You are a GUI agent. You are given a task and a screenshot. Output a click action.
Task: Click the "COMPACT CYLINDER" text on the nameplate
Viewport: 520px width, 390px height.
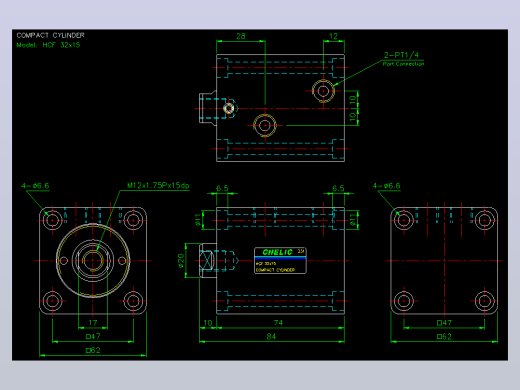pyautogui.click(x=275, y=270)
